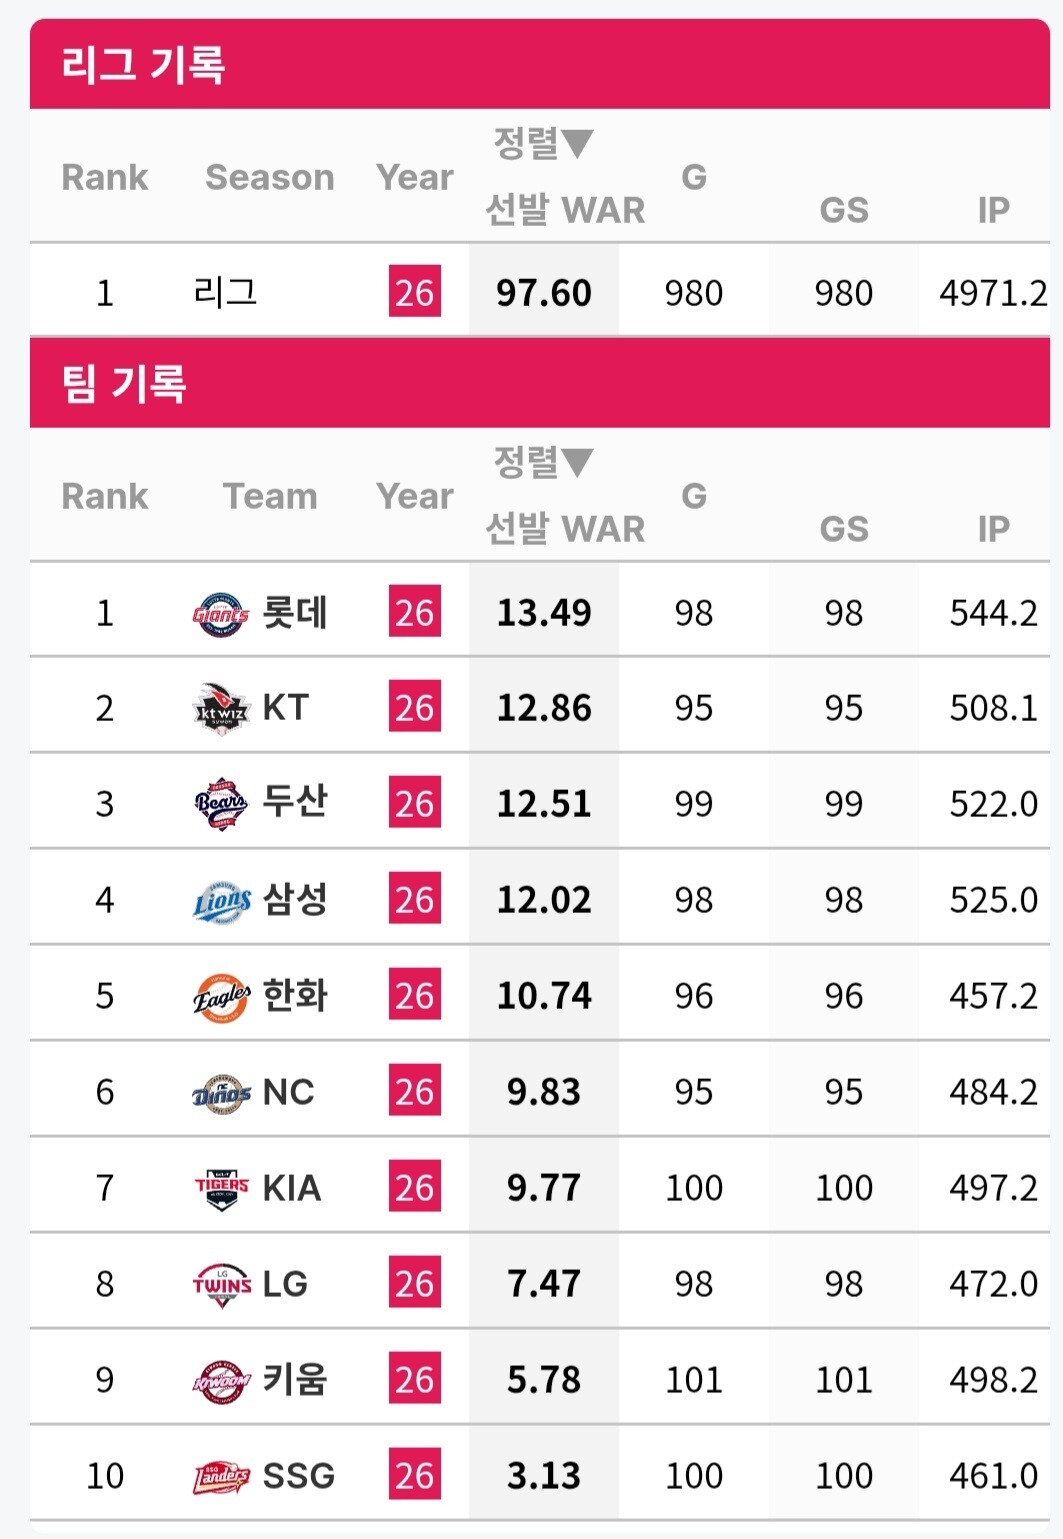1063x1539 pixels.
Task: Click the league row 26 year badge
Action: click(415, 292)
